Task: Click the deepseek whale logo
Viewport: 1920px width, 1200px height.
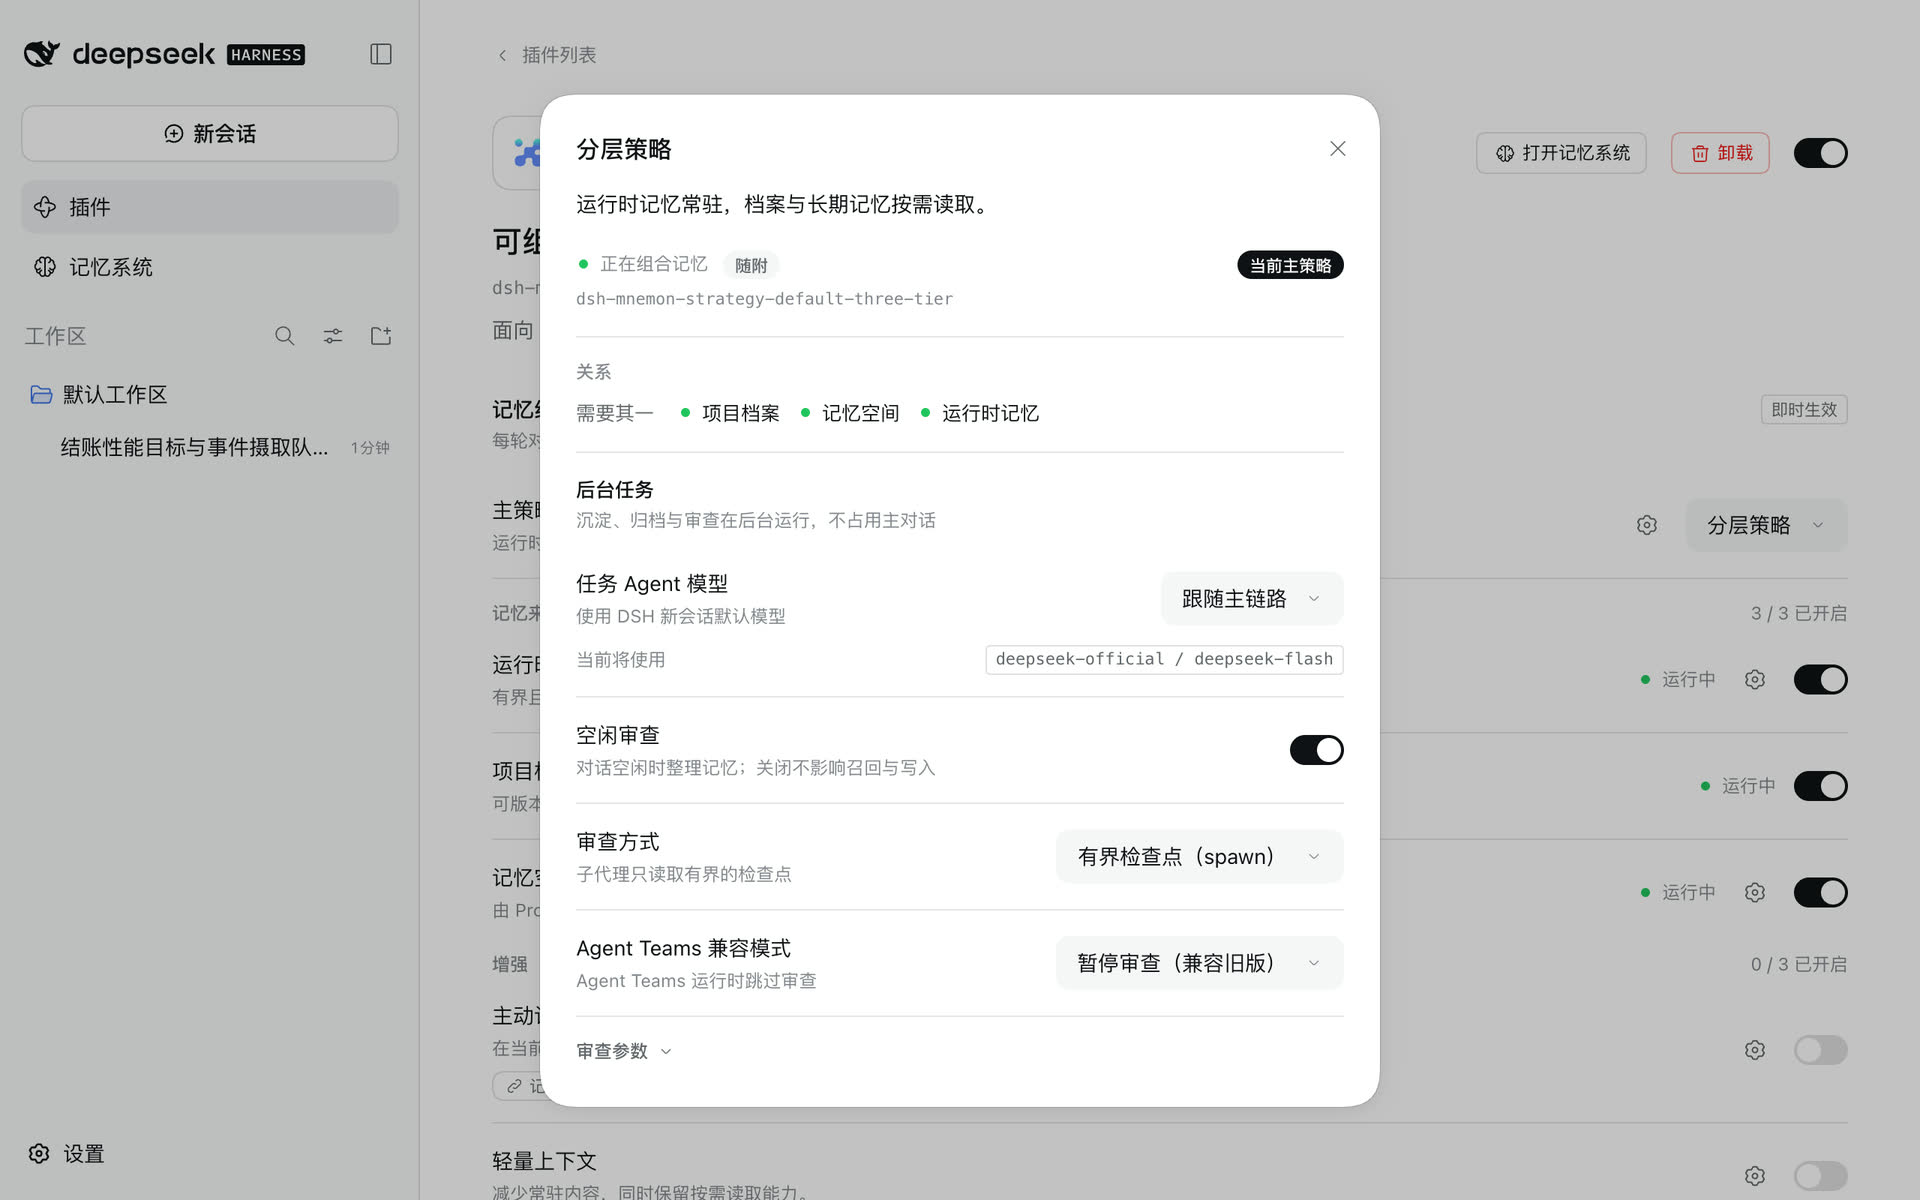Action: click(42, 54)
